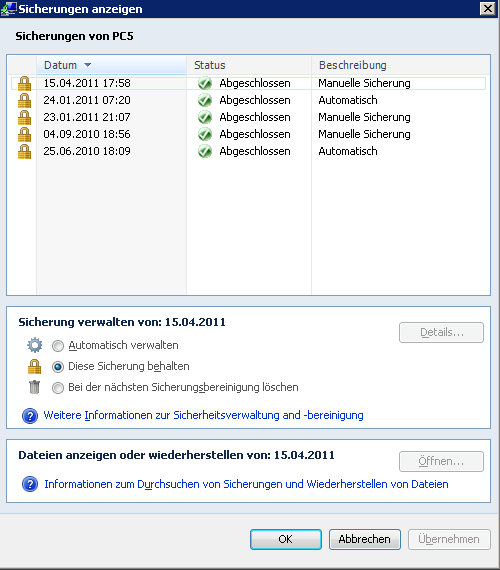Viewport: 500px width, 570px height.
Task: Click Manuelle Sicherung description of 15.04.2011 backup
Action: click(364, 84)
